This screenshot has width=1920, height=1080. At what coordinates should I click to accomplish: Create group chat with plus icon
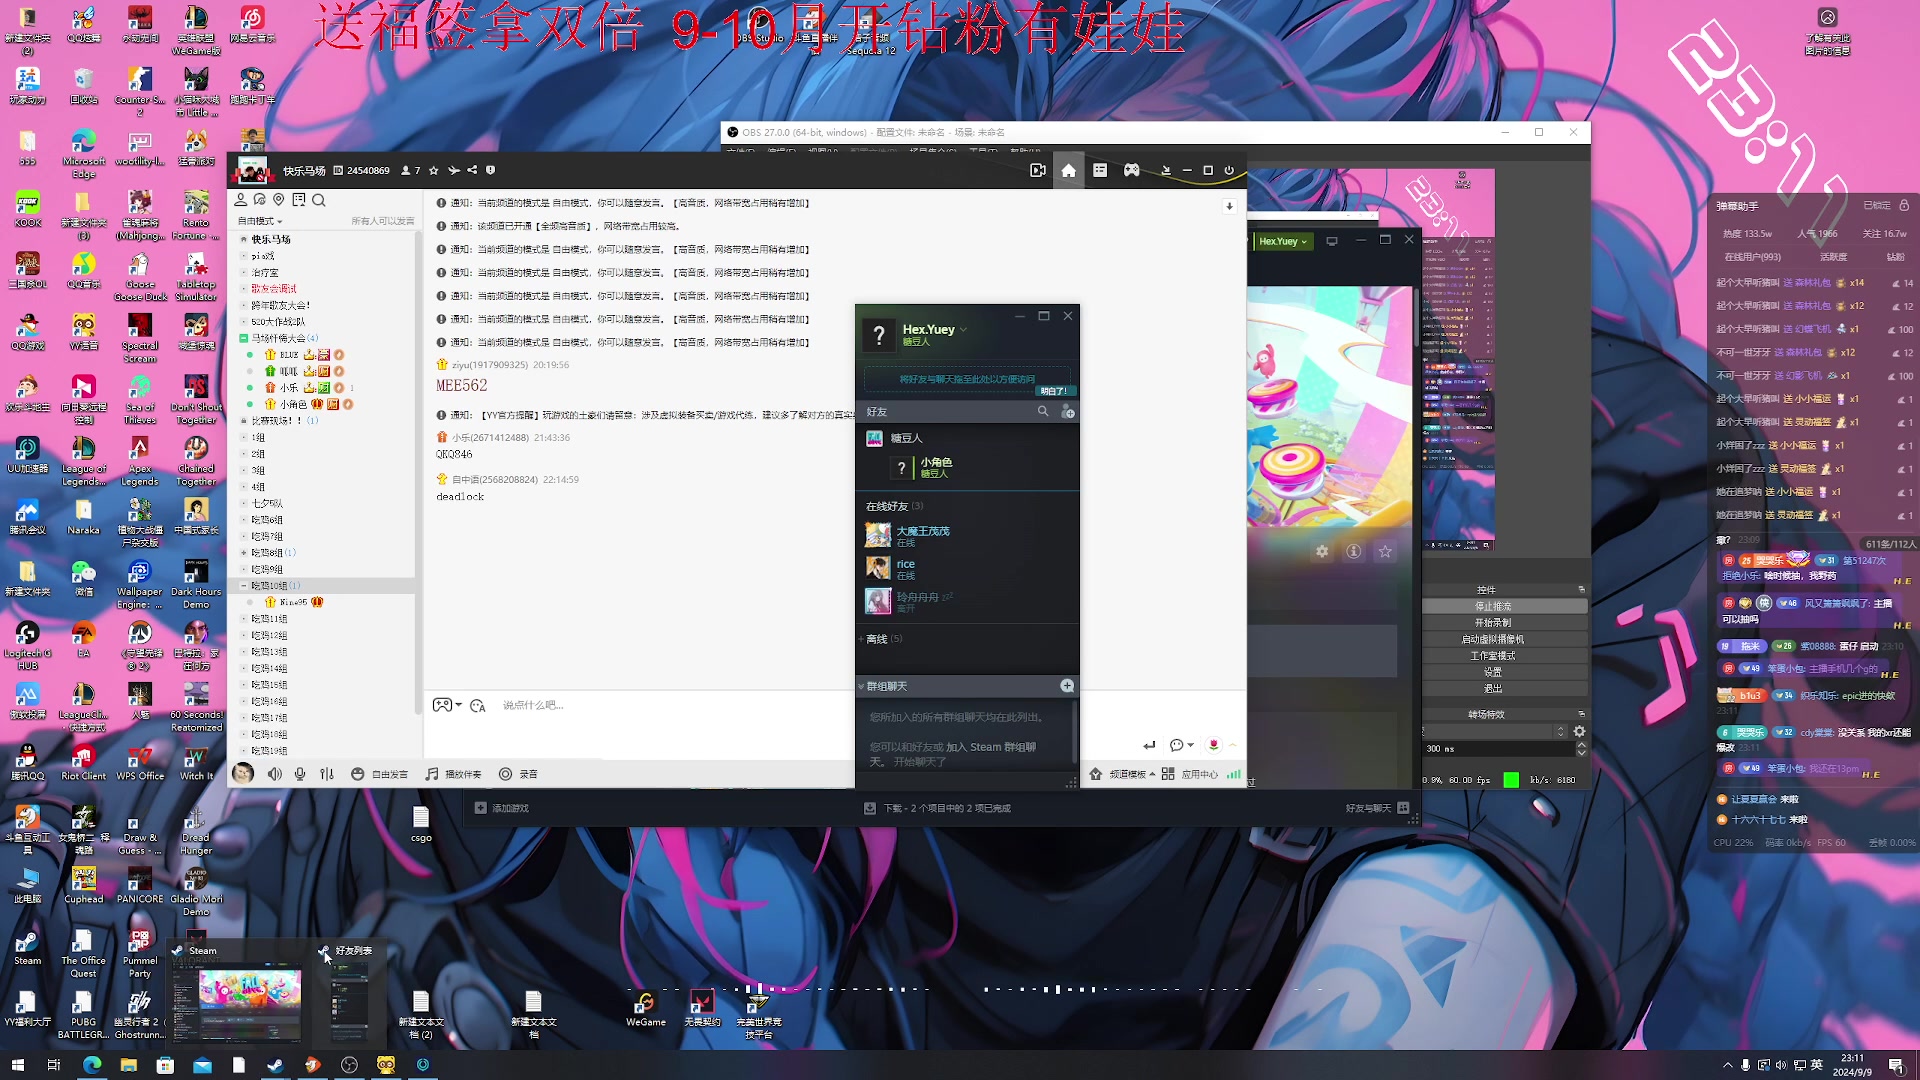click(x=1067, y=686)
